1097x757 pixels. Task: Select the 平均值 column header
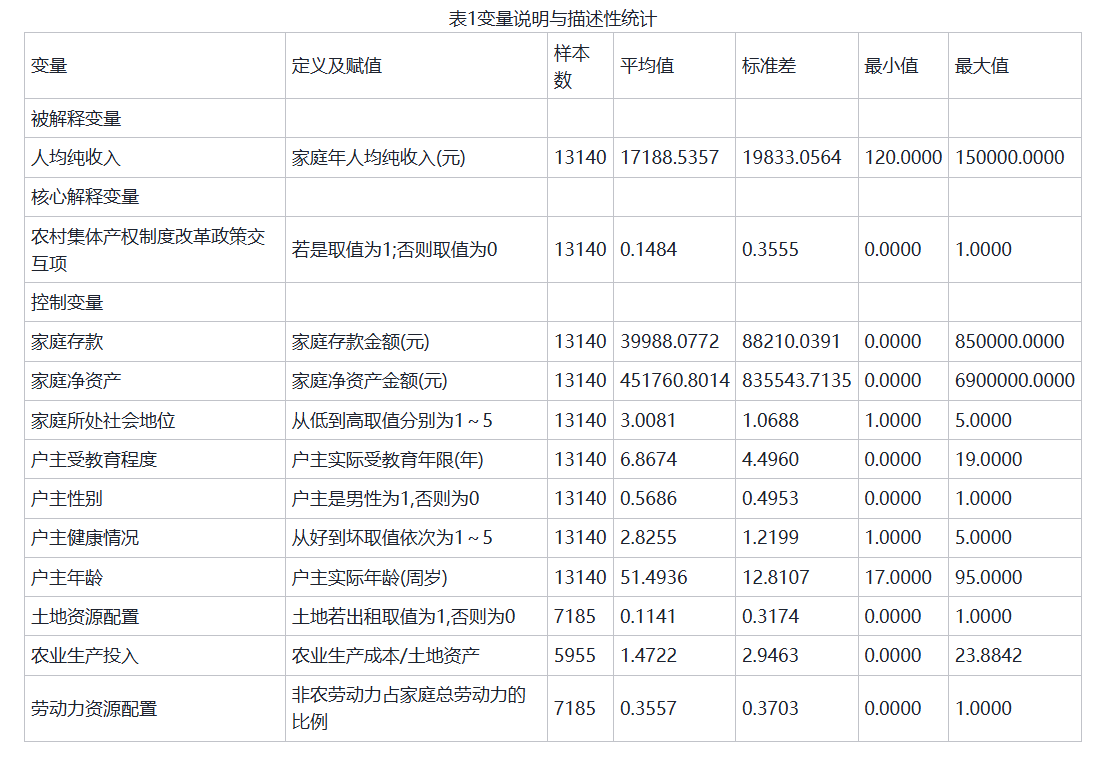[x=647, y=66]
